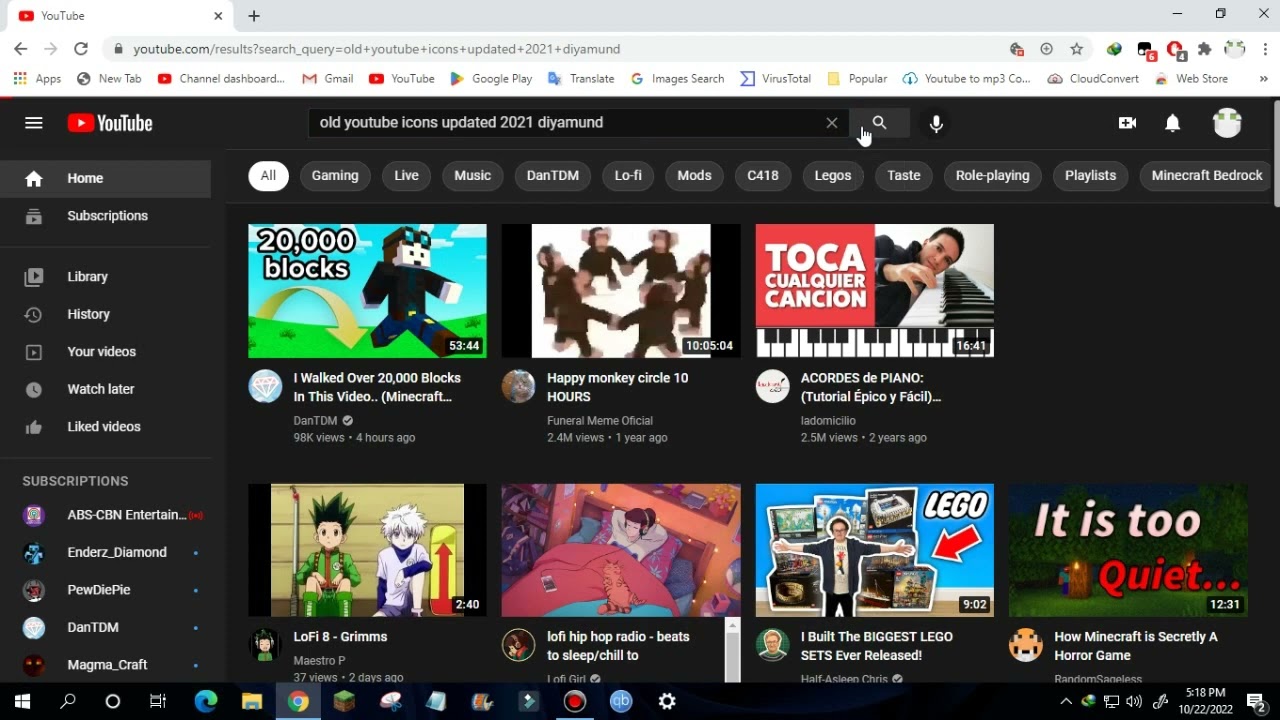
Task: Open a new Chrome tab
Action: point(254,16)
